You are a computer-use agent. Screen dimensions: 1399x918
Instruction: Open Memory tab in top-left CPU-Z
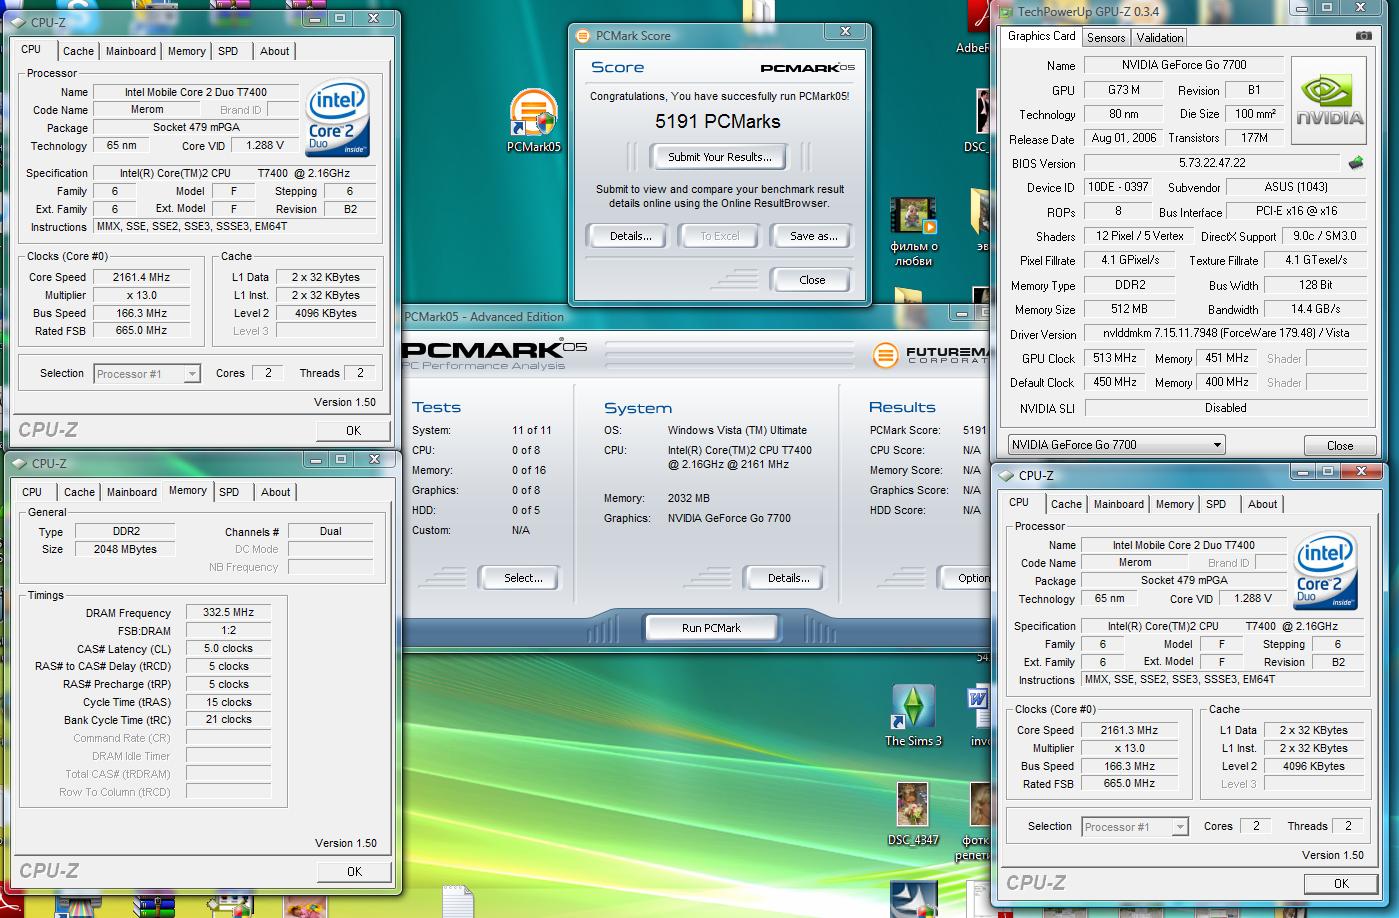[186, 51]
